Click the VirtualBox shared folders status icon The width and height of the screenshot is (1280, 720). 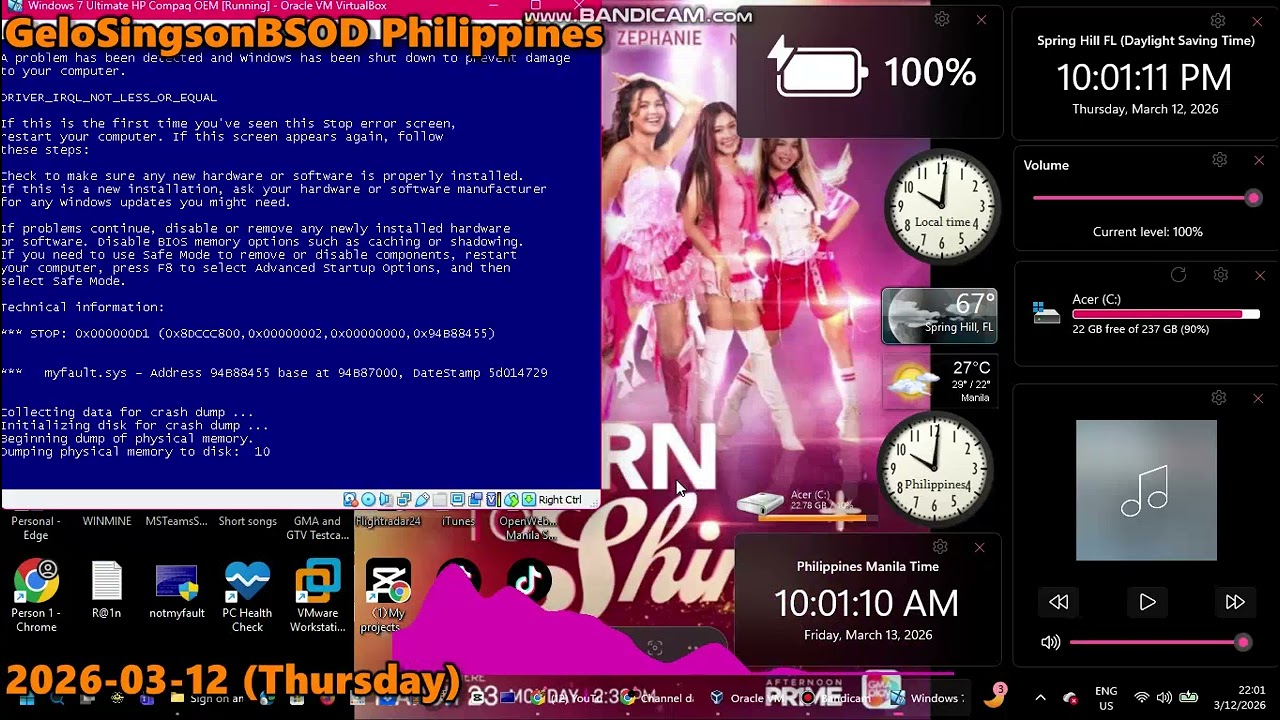(x=440, y=500)
